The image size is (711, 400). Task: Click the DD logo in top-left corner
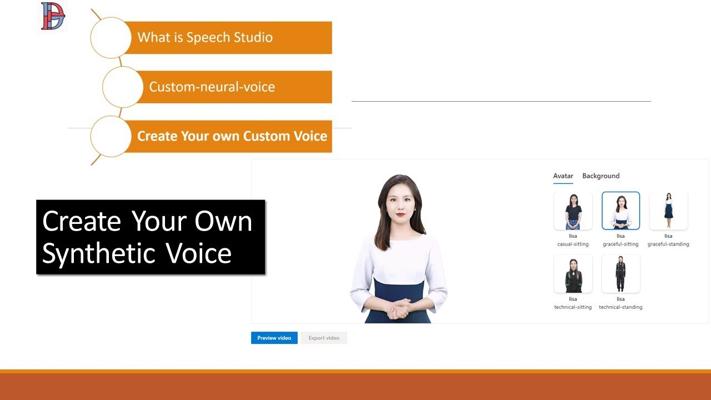pos(53,16)
